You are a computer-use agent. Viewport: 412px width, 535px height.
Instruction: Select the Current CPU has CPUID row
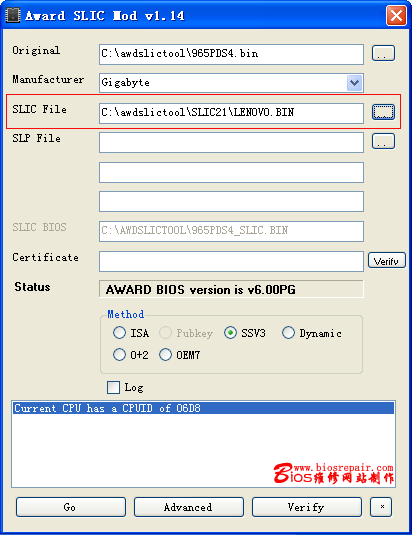(x=204, y=408)
